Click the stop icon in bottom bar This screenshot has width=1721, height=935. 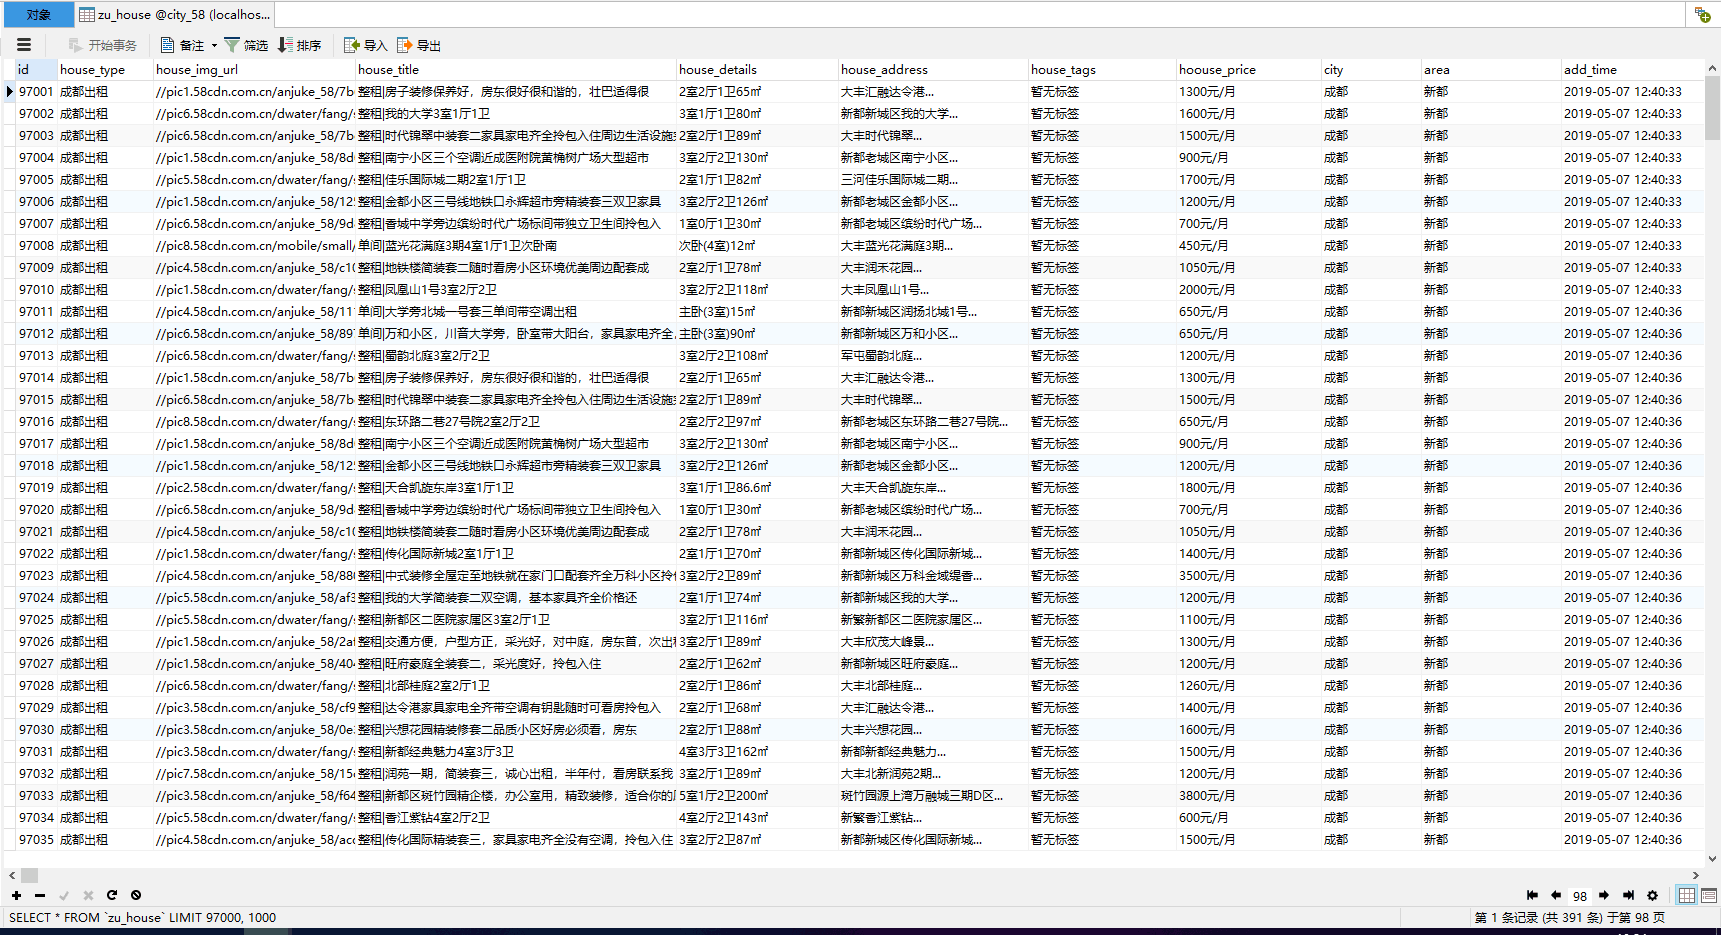click(x=136, y=895)
